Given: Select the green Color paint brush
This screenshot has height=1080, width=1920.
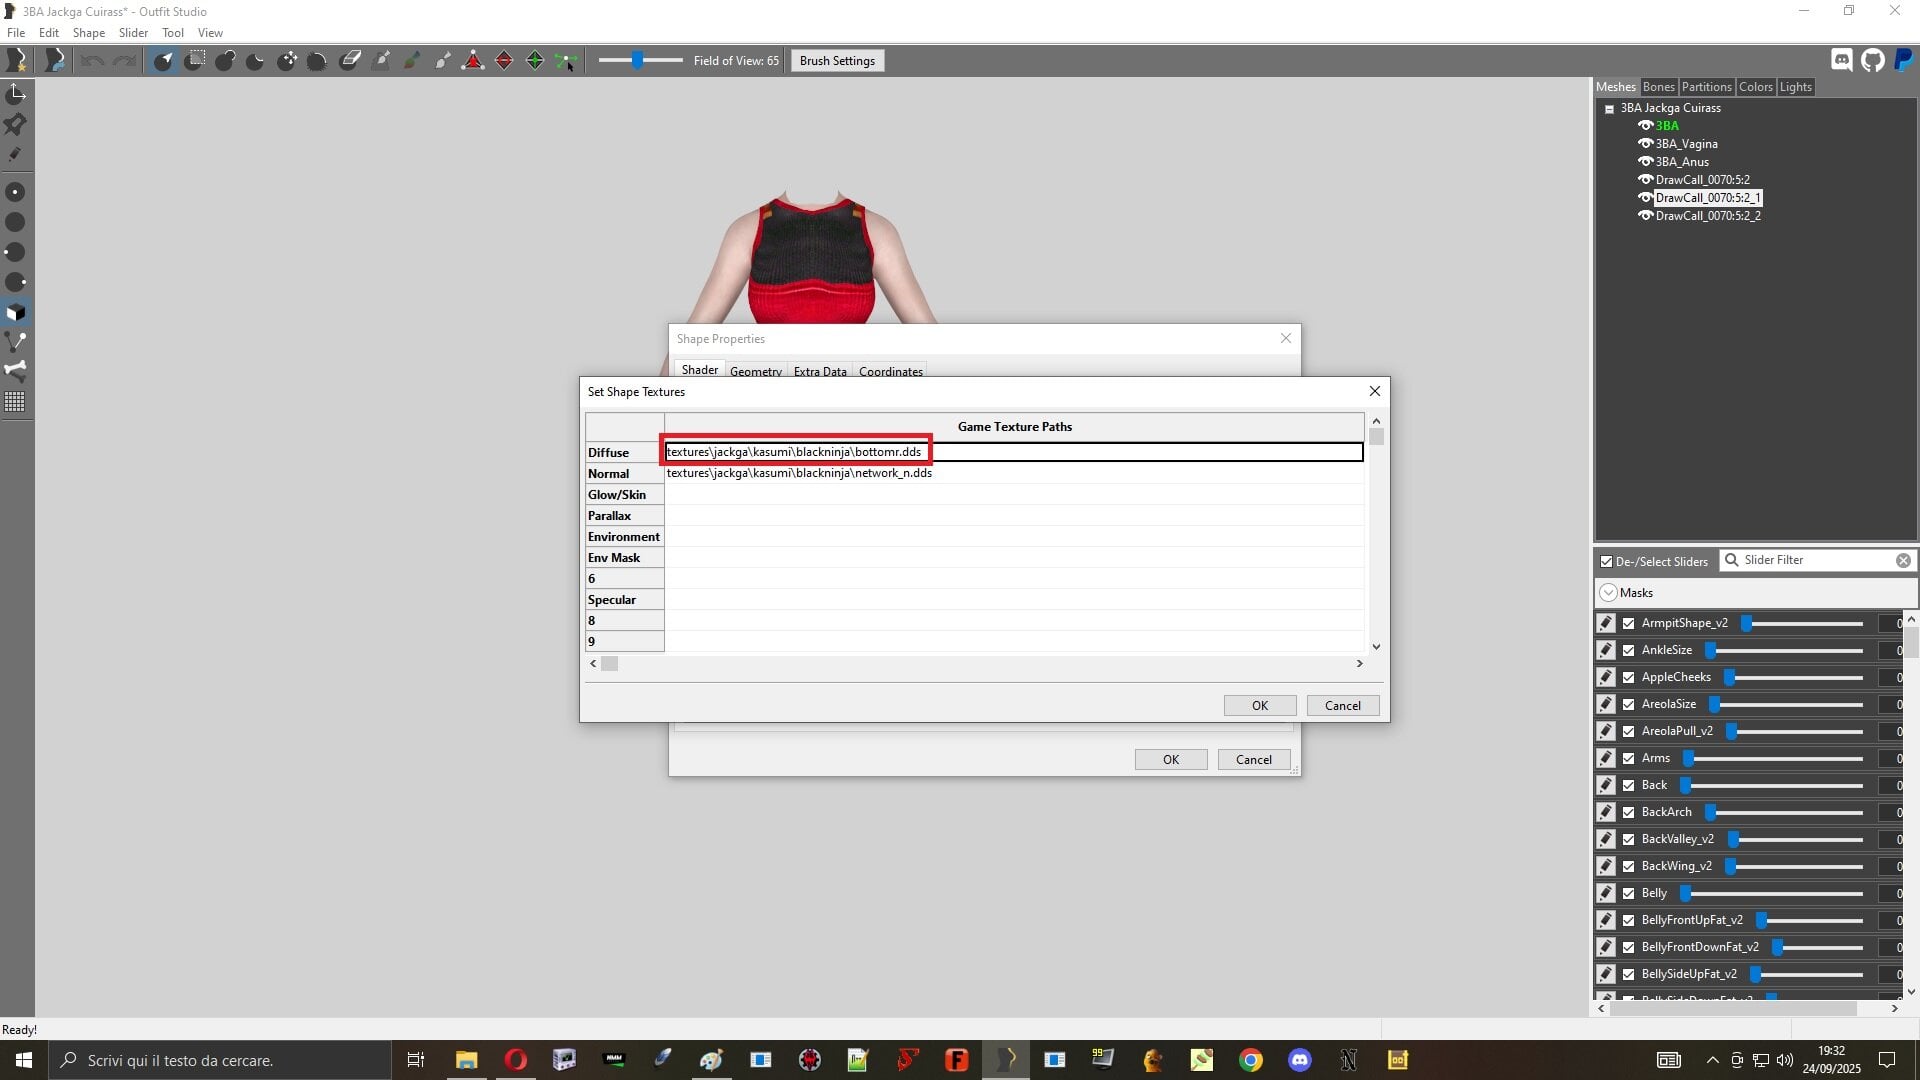Looking at the screenshot, I should 411,61.
